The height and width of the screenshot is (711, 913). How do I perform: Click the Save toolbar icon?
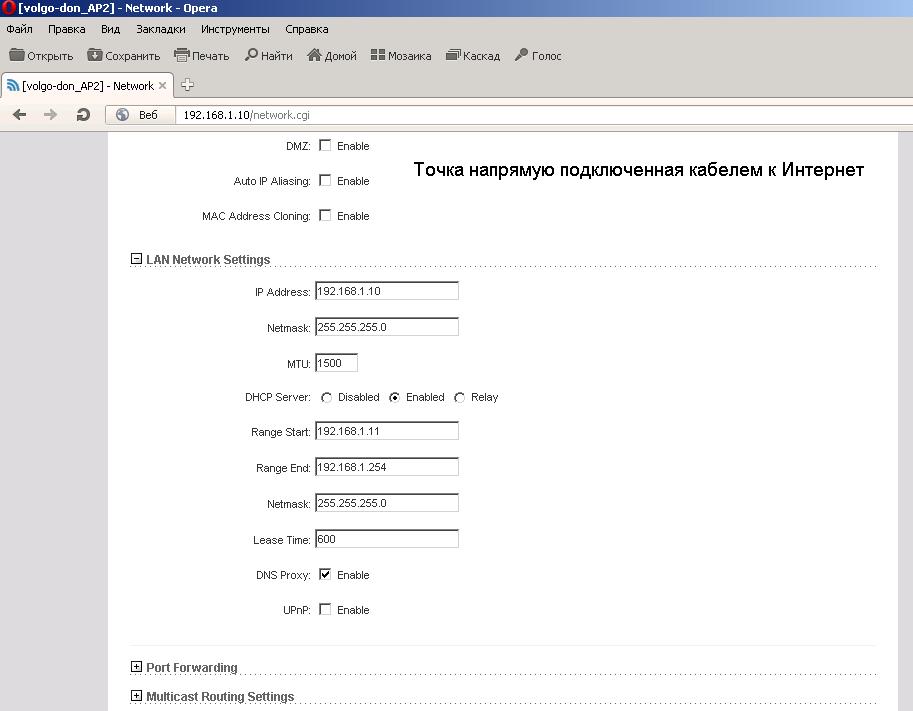tap(95, 56)
